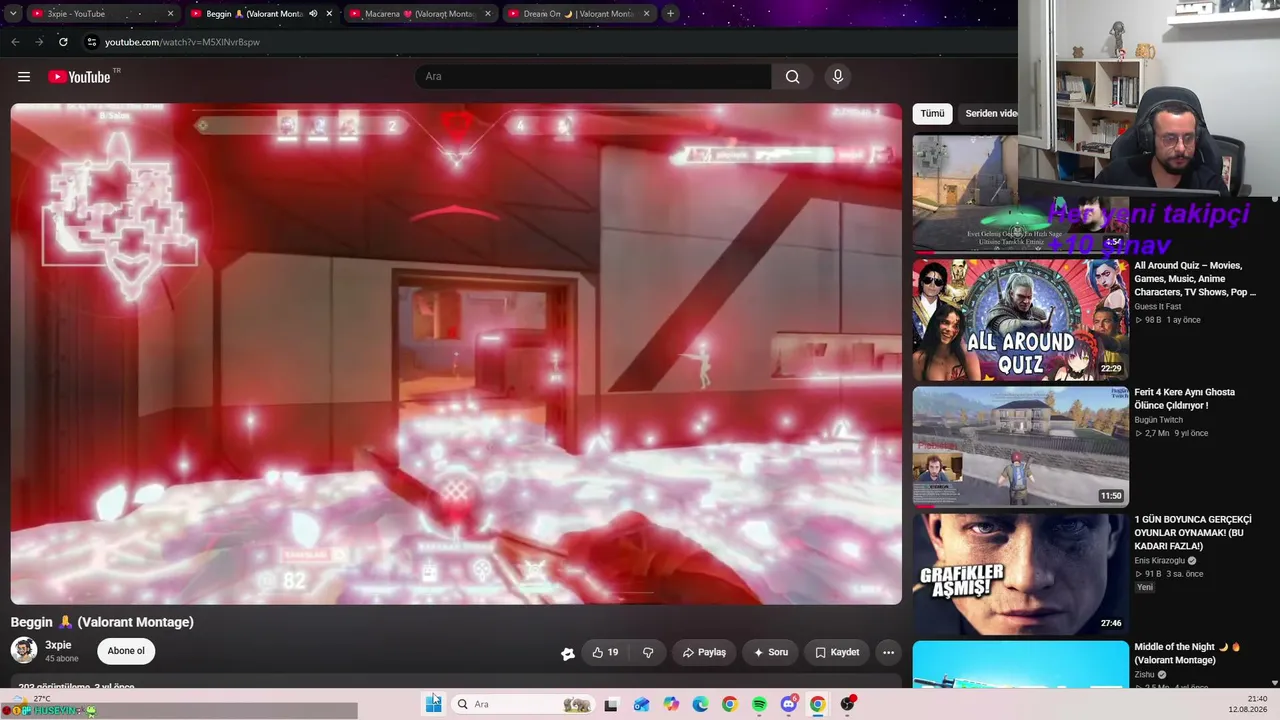View site information icon in address bar
1280x720 pixels.
91,42
